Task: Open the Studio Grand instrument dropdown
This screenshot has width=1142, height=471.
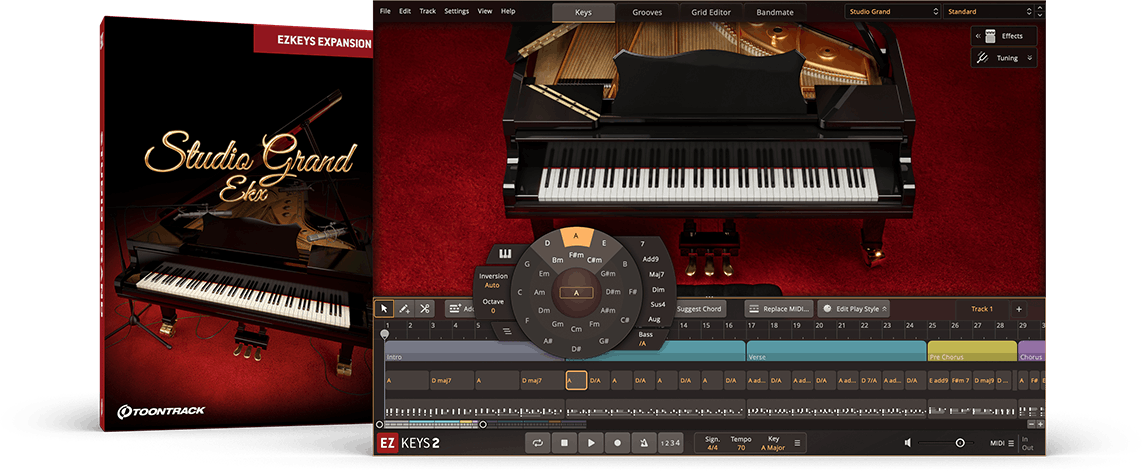Action: 893,12
